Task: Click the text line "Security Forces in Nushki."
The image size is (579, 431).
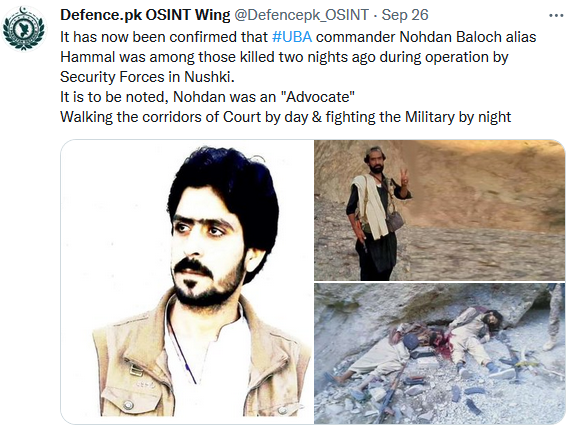Action: pyautogui.click(x=147, y=77)
